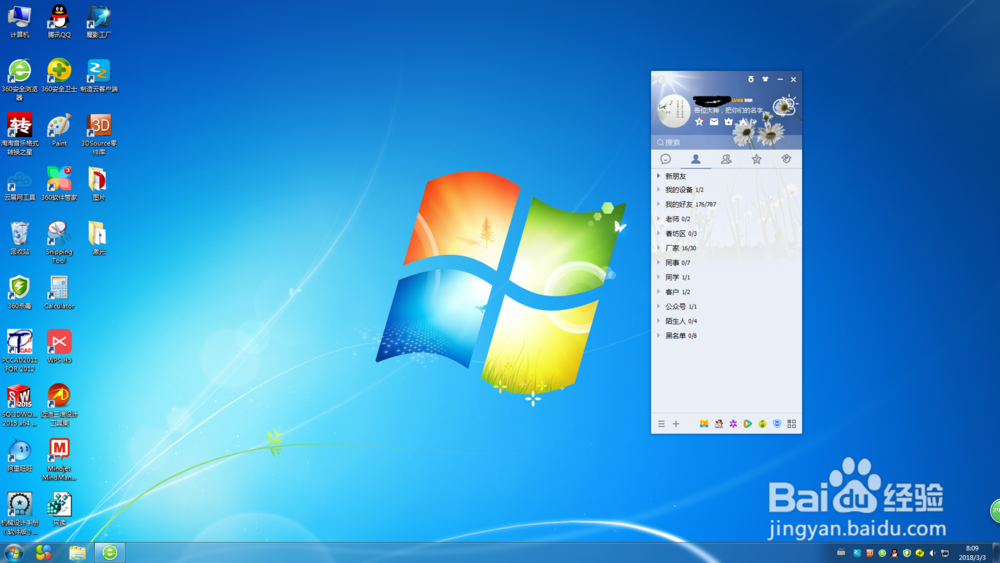Image resolution: width=1000 pixels, height=563 pixels.
Task: Select the Calculator desktop shortcut
Action: 59,293
